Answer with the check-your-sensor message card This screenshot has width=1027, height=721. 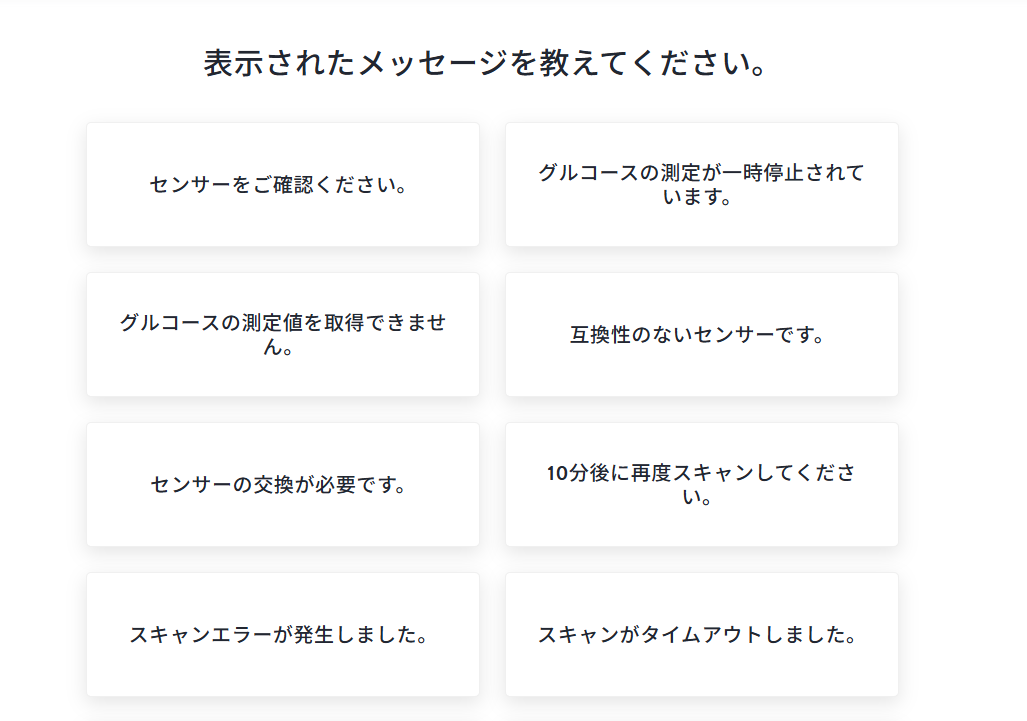point(282,185)
